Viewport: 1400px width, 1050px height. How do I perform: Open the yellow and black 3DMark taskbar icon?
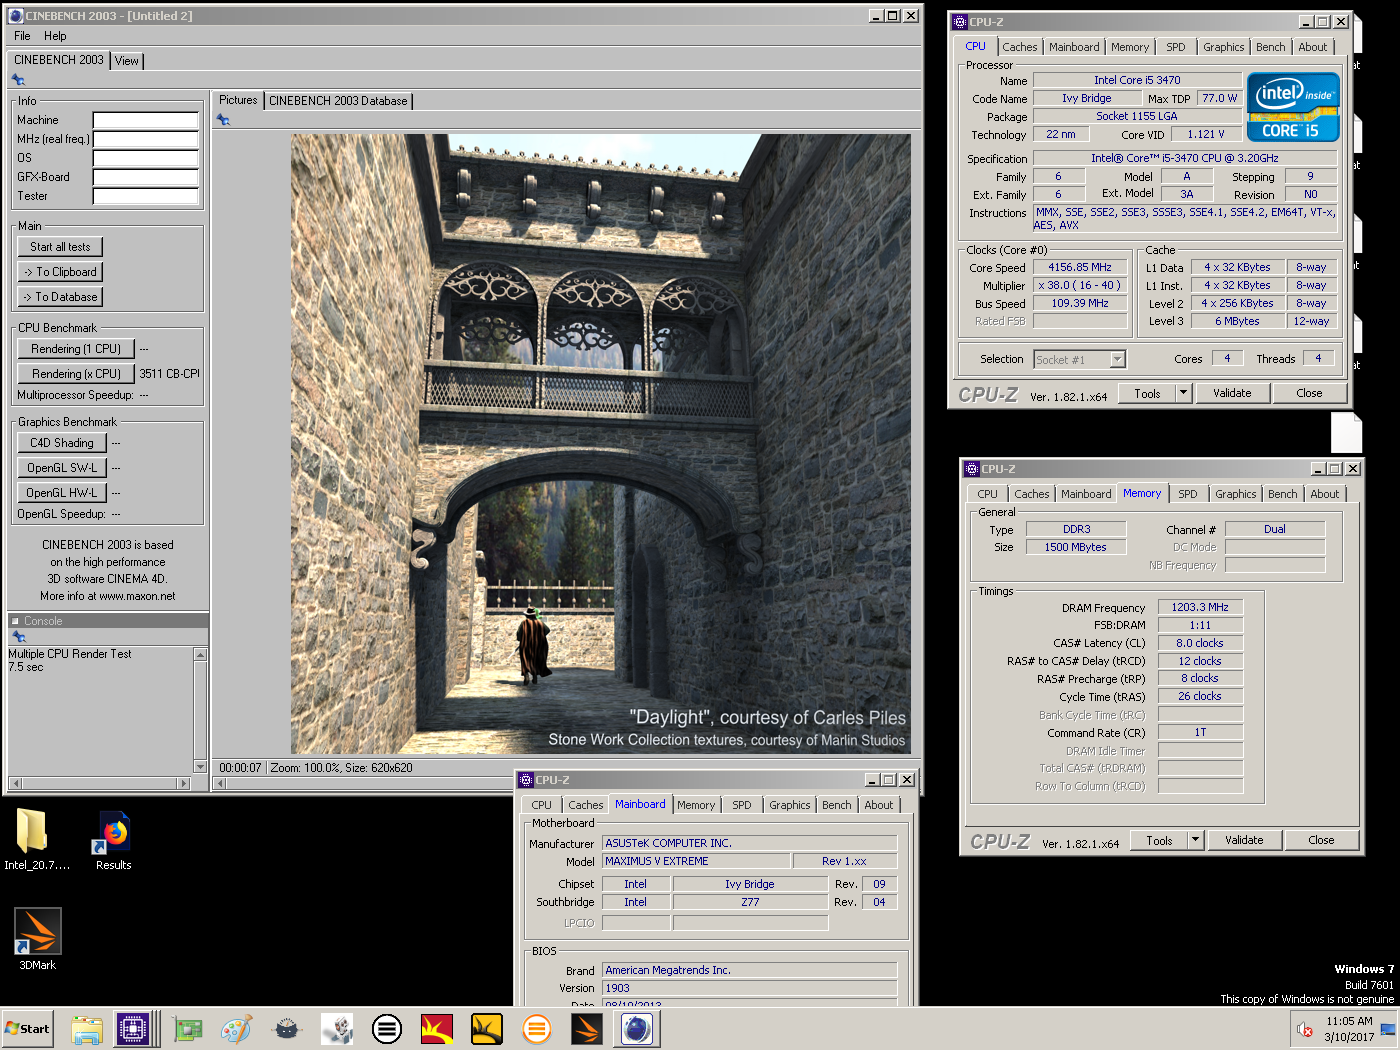(x=487, y=1029)
